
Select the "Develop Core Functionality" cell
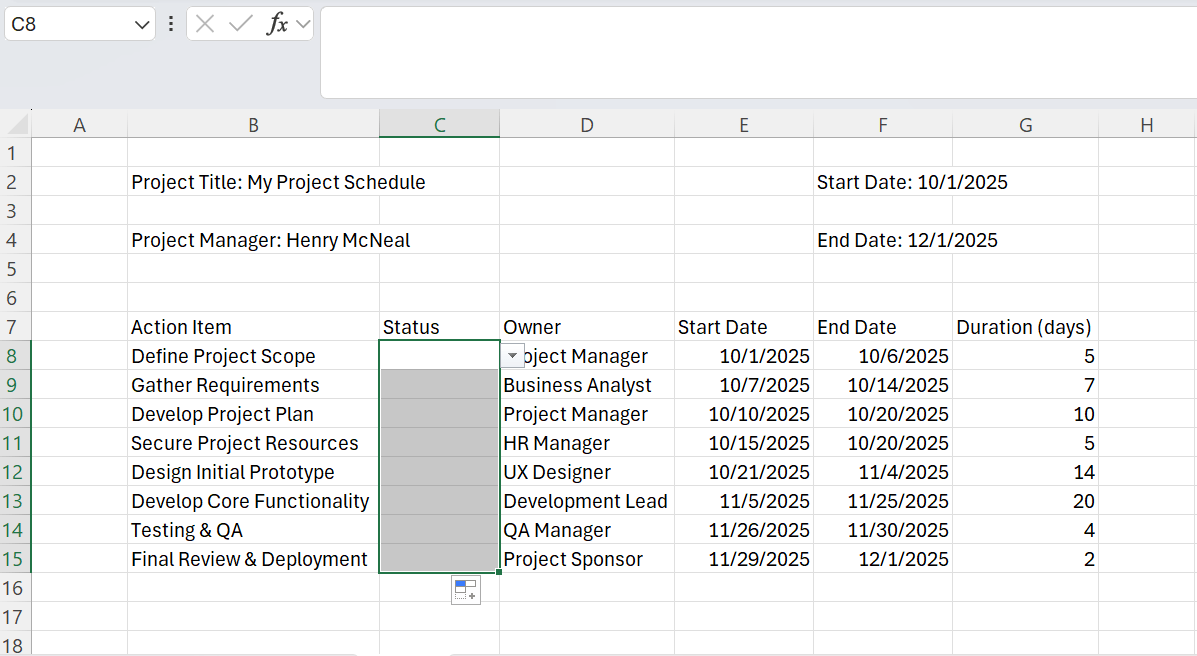(253, 501)
